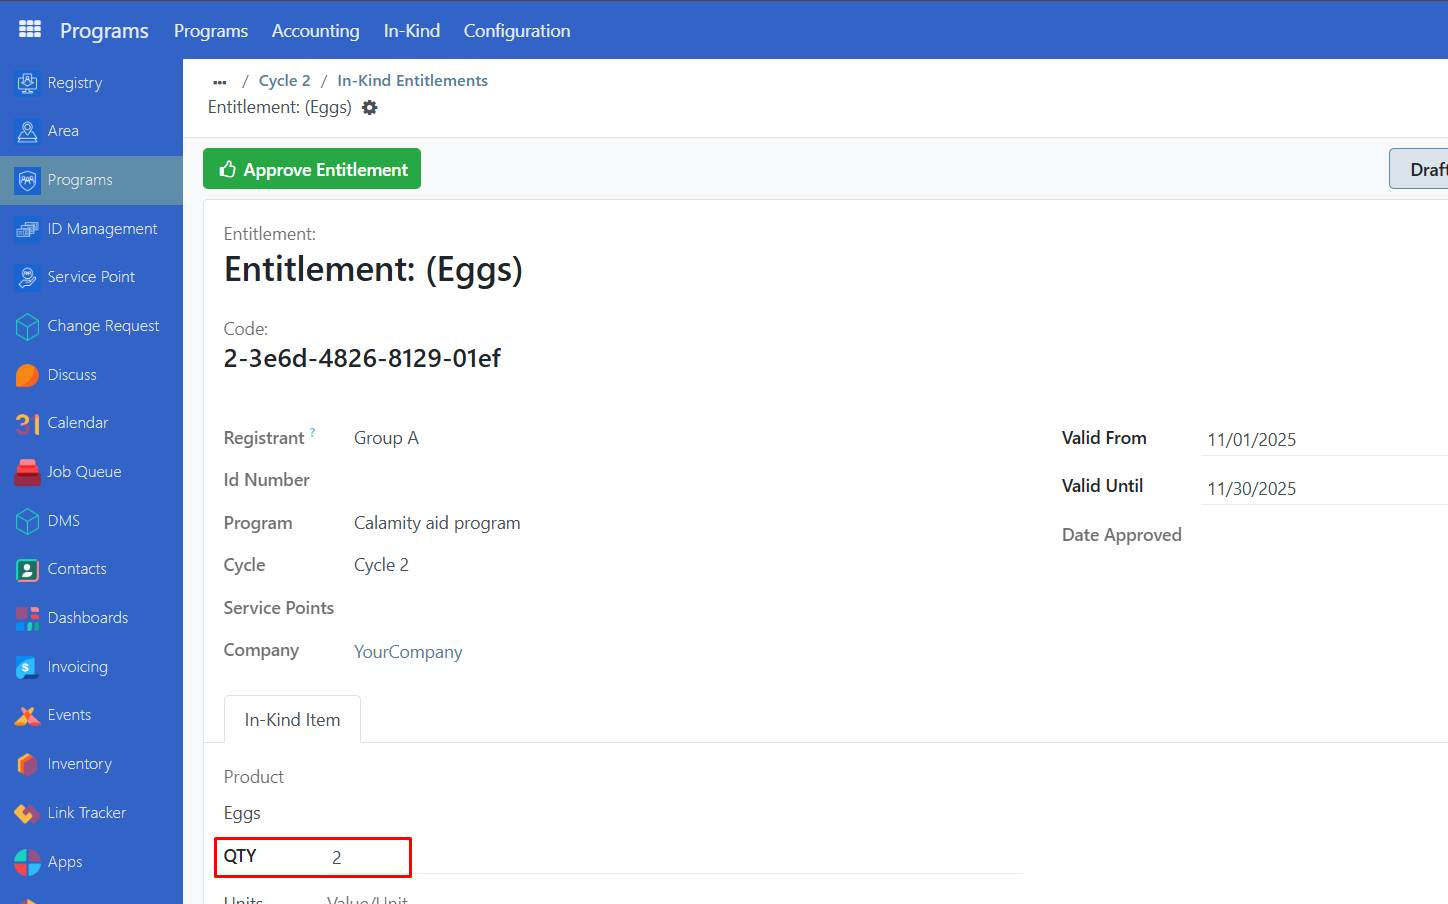Click the Valid From date field
Image resolution: width=1448 pixels, height=904 pixels.
point(1320,440)
